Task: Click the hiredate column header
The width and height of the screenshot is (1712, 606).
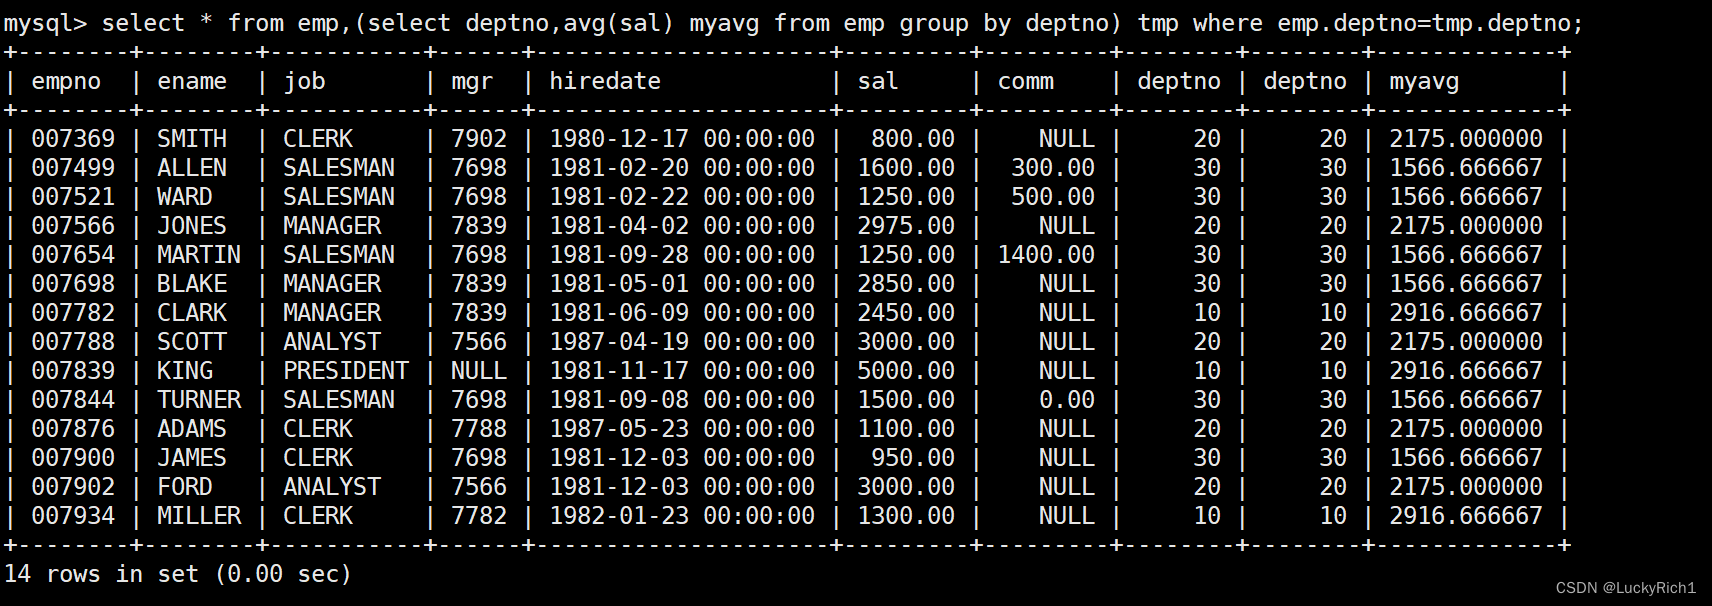Action: (604, 82)
